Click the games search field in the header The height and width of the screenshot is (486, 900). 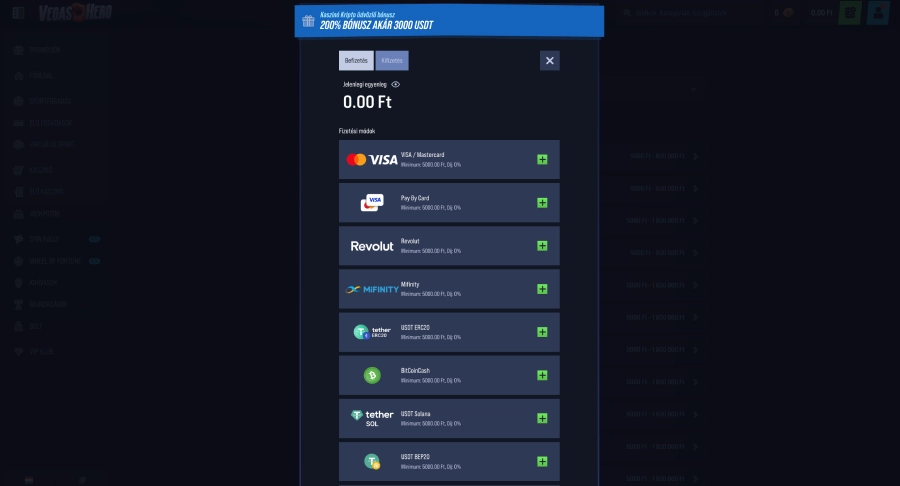(689, 13)
